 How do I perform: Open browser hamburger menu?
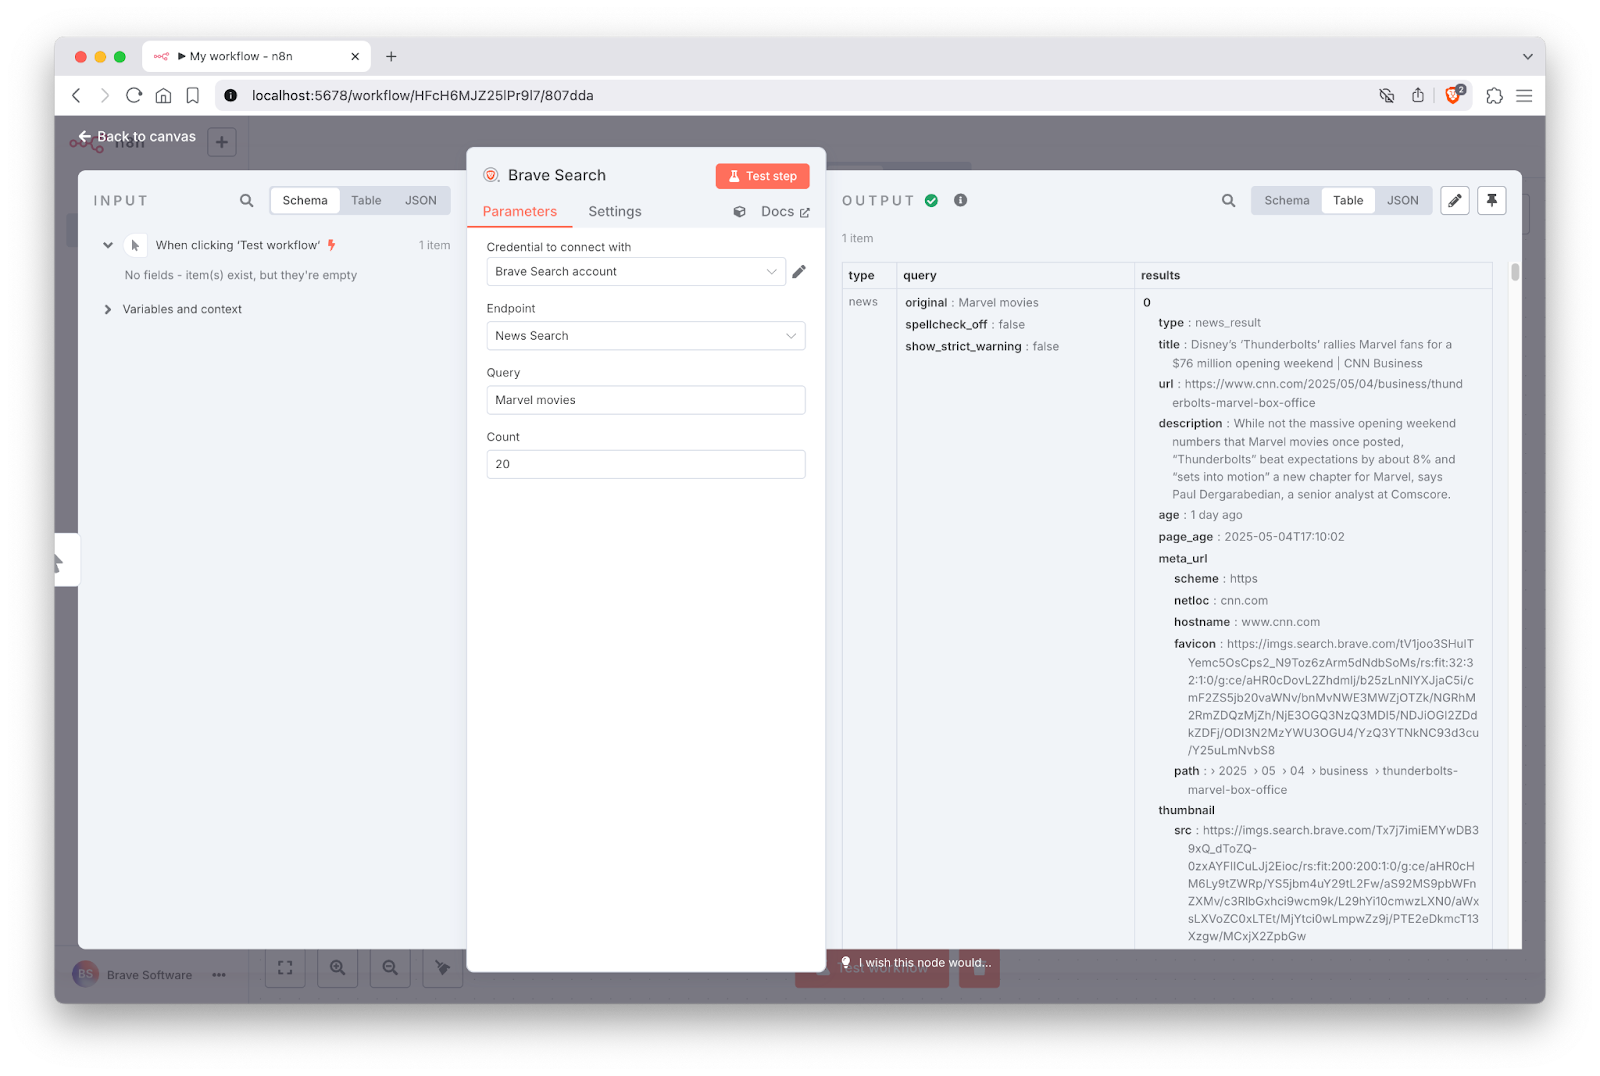(x=1524, y=95)
